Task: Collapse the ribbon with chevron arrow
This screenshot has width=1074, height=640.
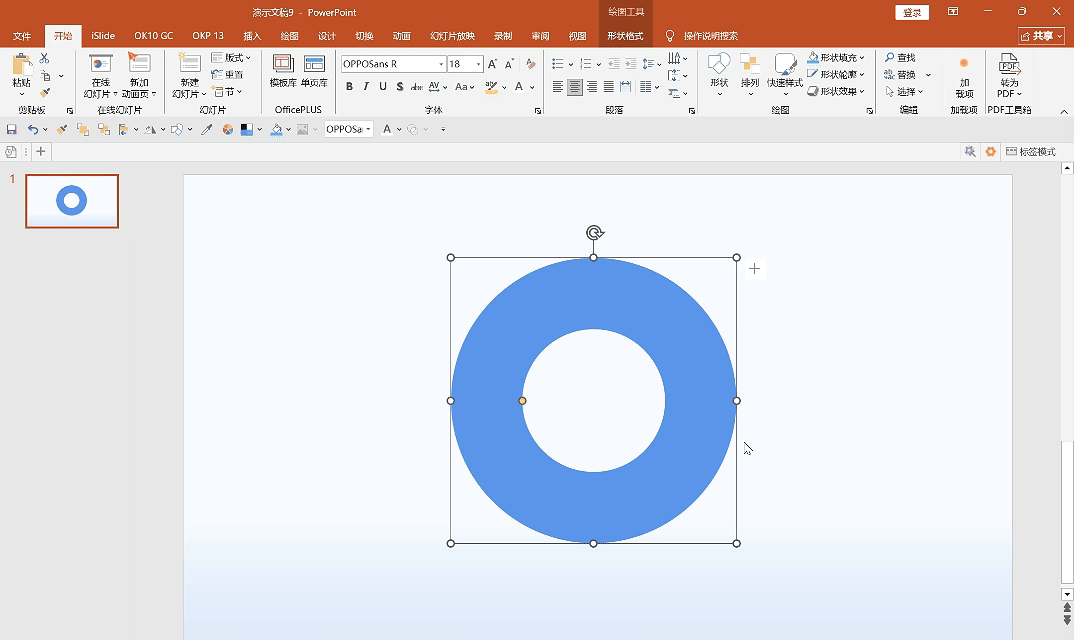Action: [1064, 111]
